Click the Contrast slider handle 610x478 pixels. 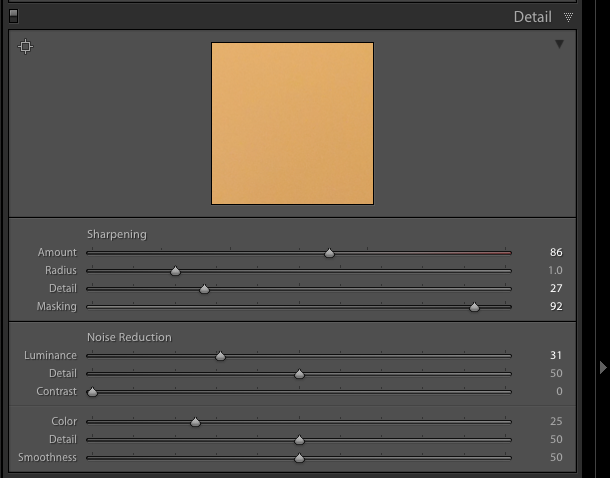point(93,392)
